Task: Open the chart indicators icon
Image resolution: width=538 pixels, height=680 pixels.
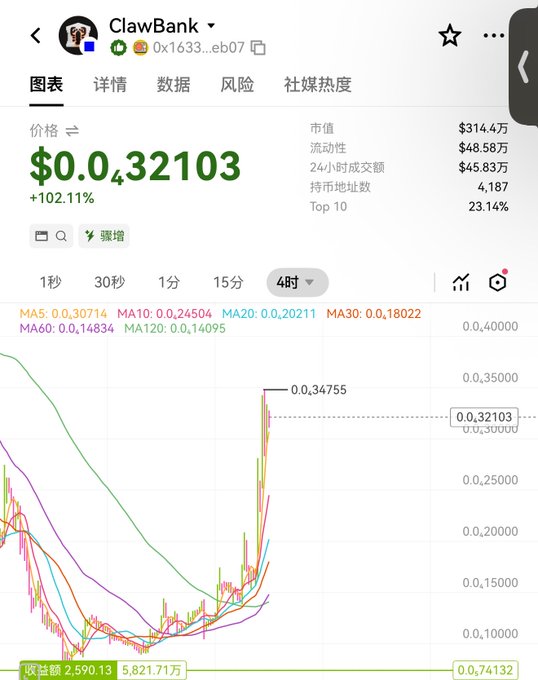Action: click(x=461, y=282)
